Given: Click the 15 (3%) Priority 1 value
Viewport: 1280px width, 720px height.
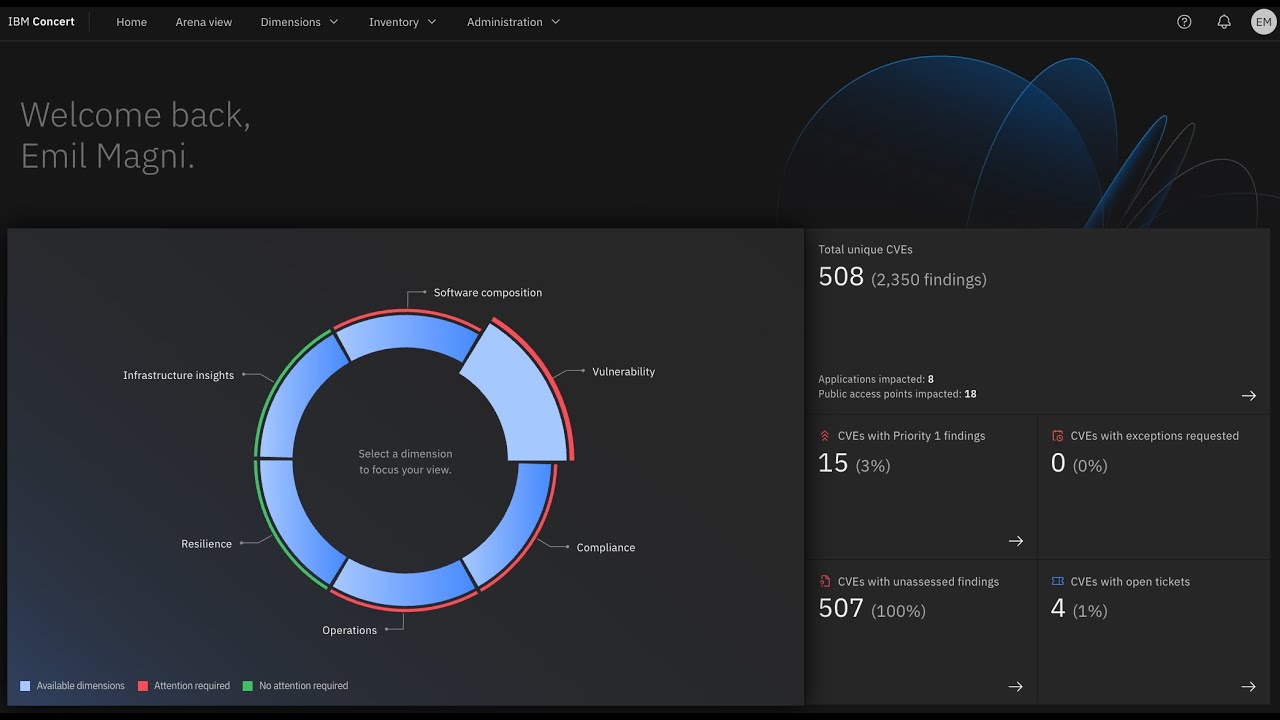Looking at the screenshot, I should coord(854,463).
